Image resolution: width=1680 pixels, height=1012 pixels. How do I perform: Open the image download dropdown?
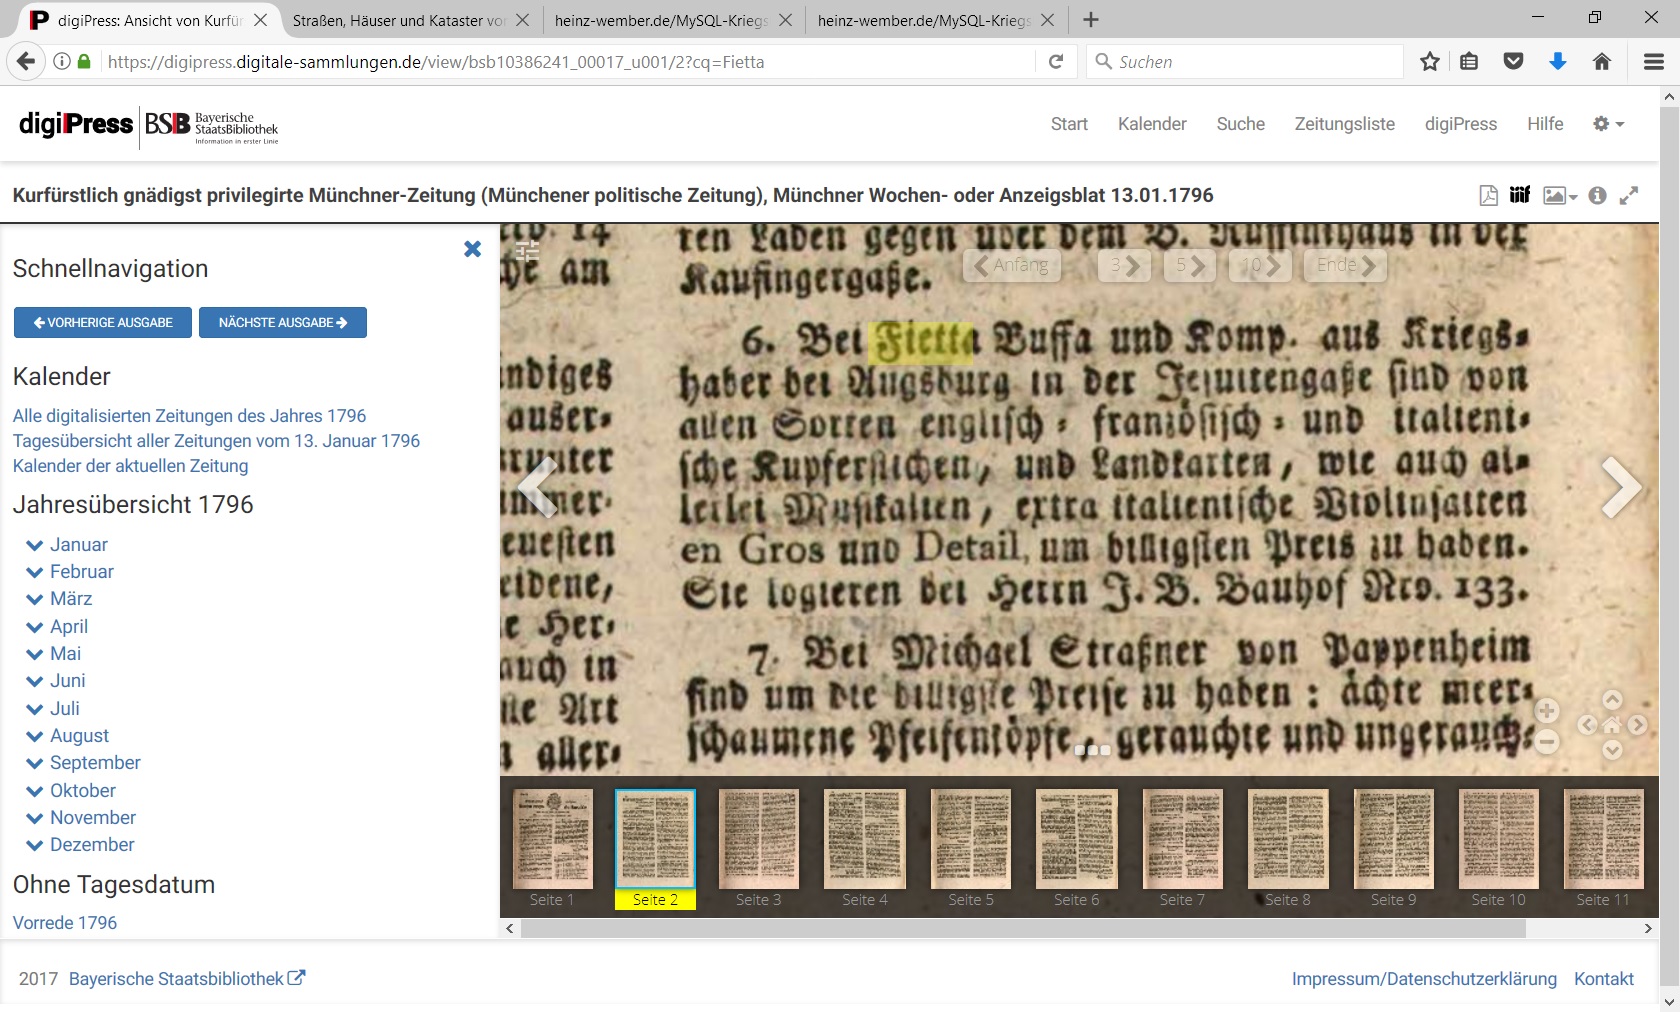click(x=1559, y=196)
